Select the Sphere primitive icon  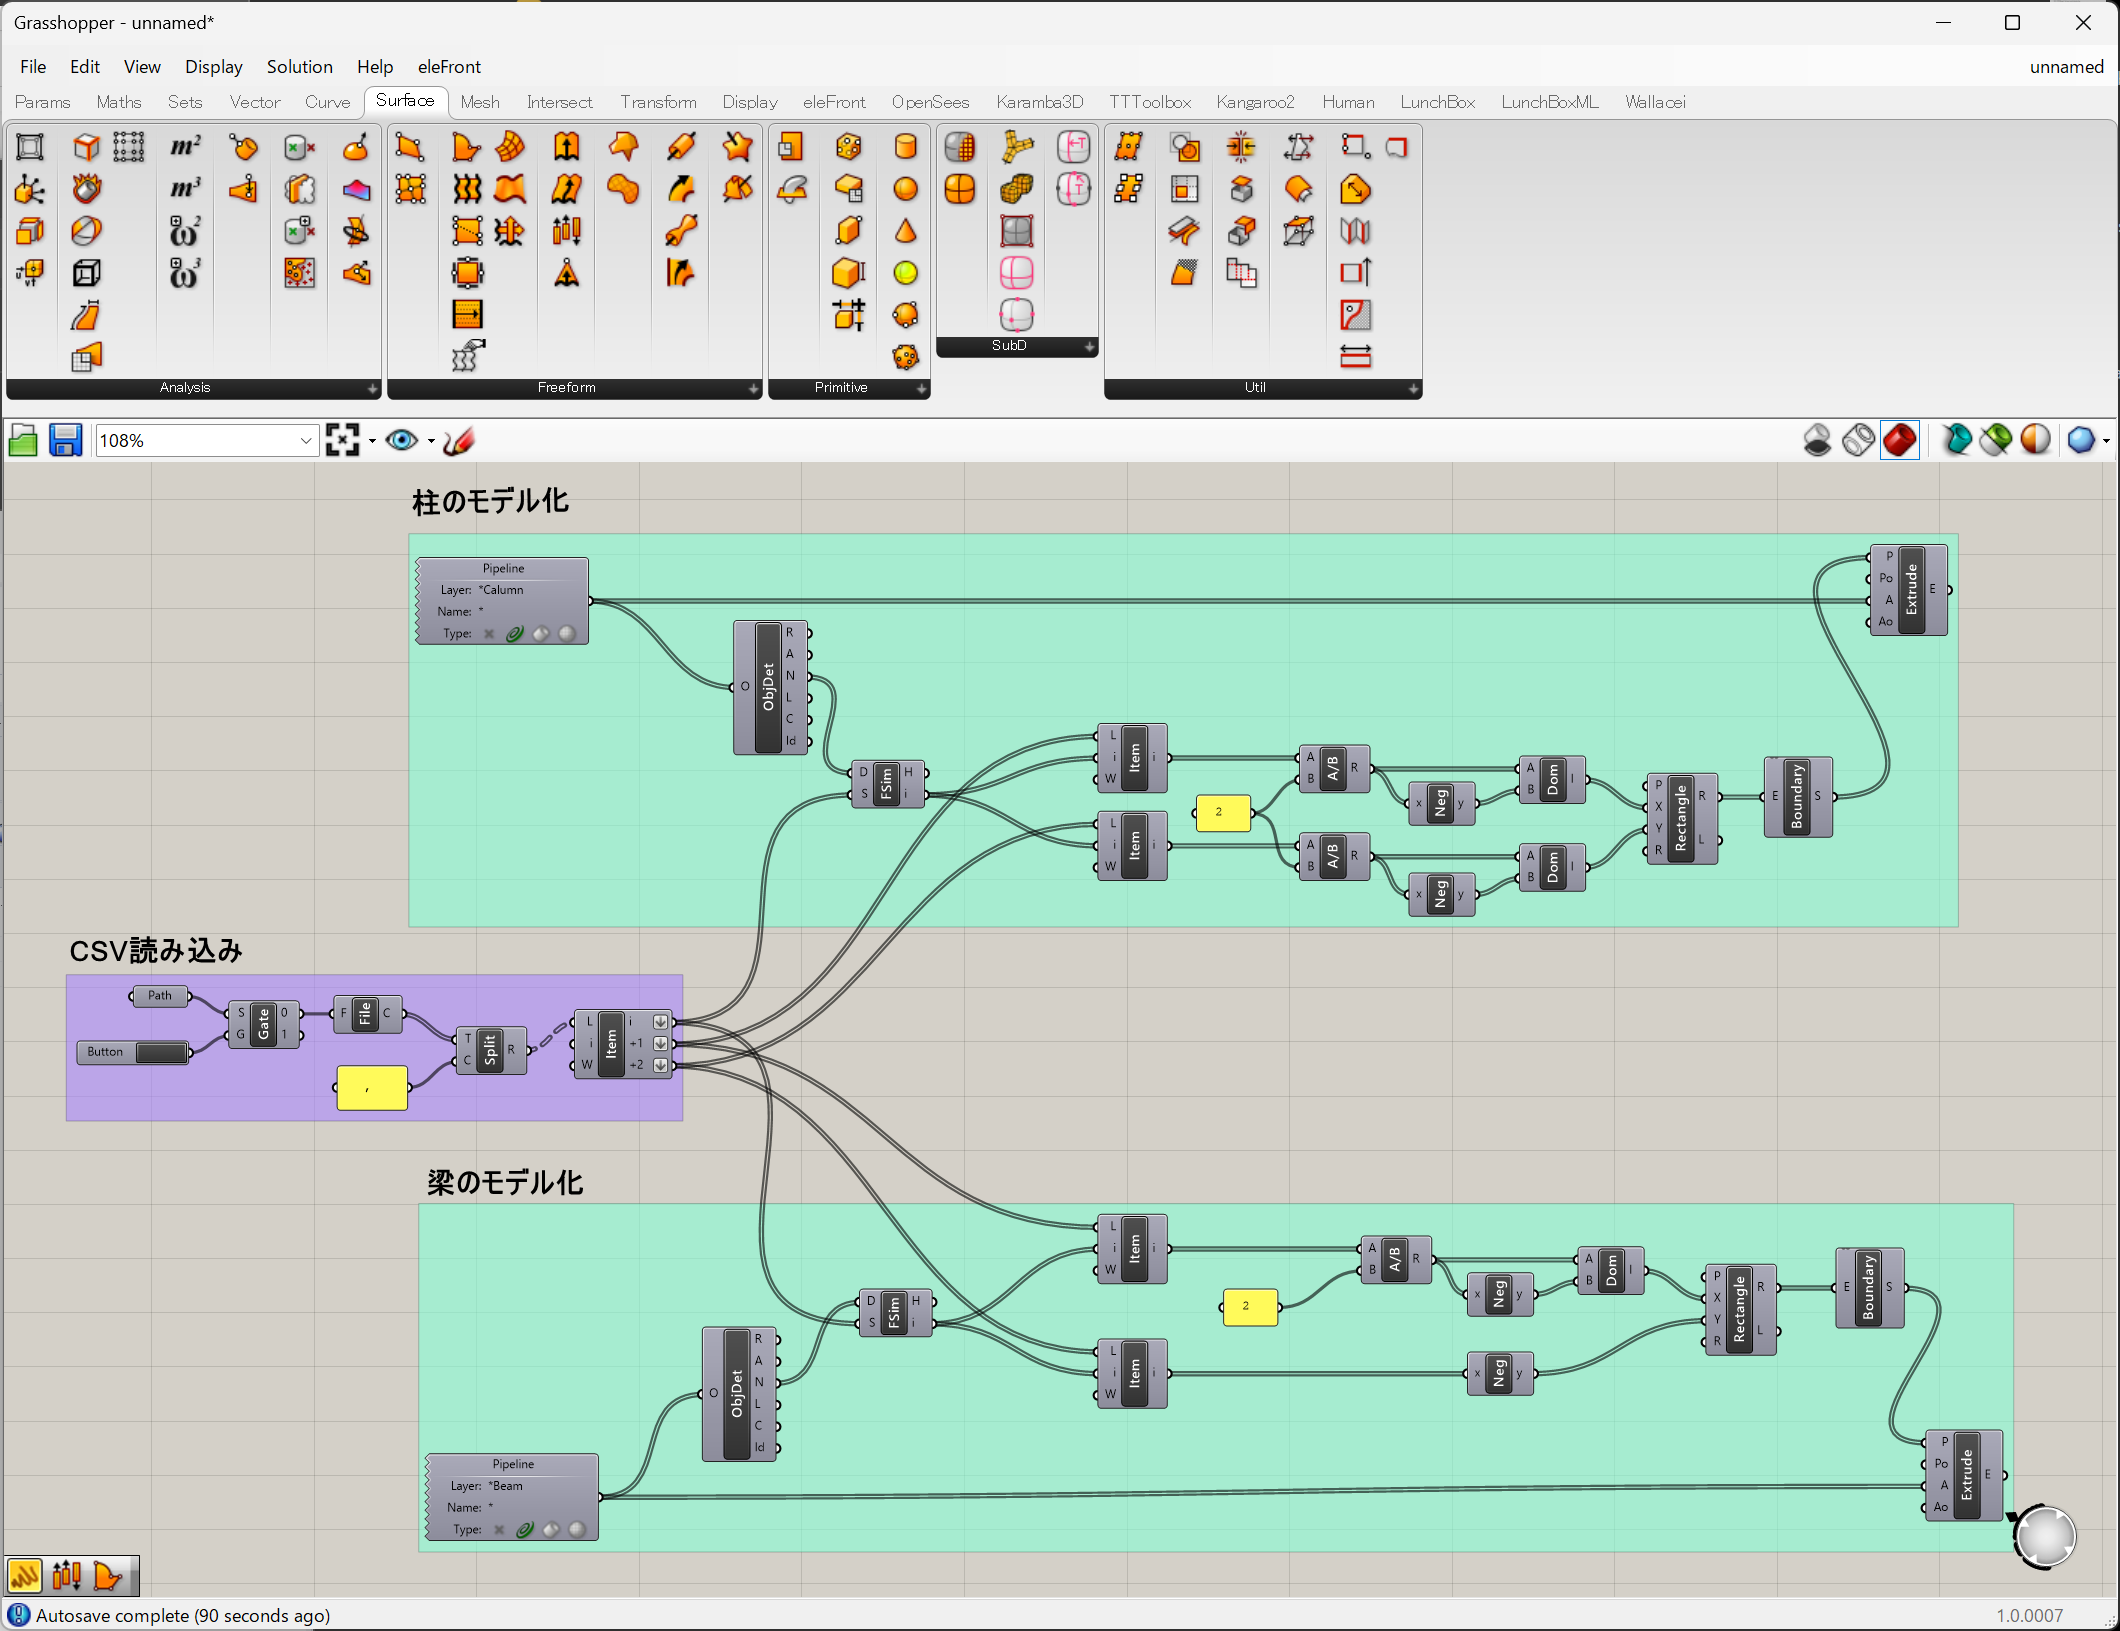pyautogui.click(x=905, y=189)
